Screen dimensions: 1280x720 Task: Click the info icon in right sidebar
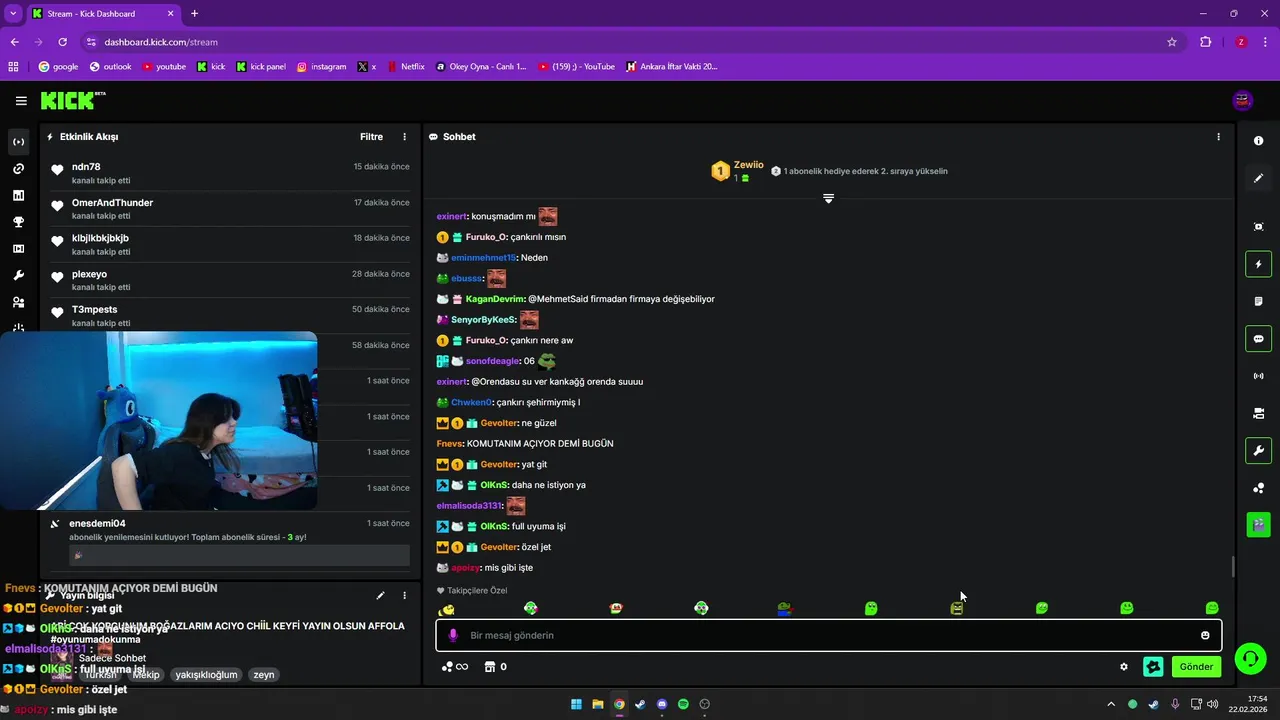[1258, 141]
